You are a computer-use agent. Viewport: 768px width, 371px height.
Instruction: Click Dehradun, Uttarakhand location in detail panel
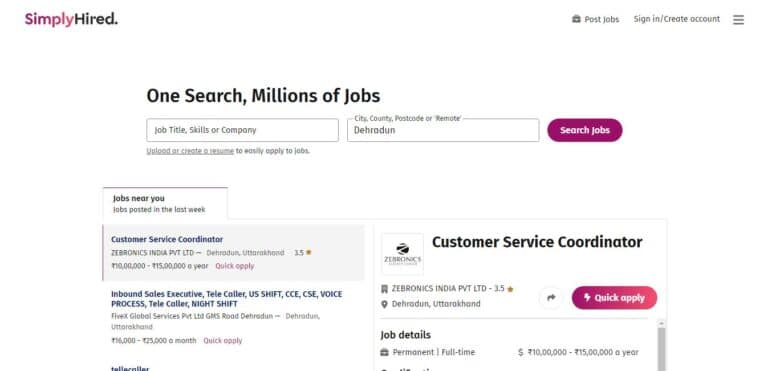[436, 304]
